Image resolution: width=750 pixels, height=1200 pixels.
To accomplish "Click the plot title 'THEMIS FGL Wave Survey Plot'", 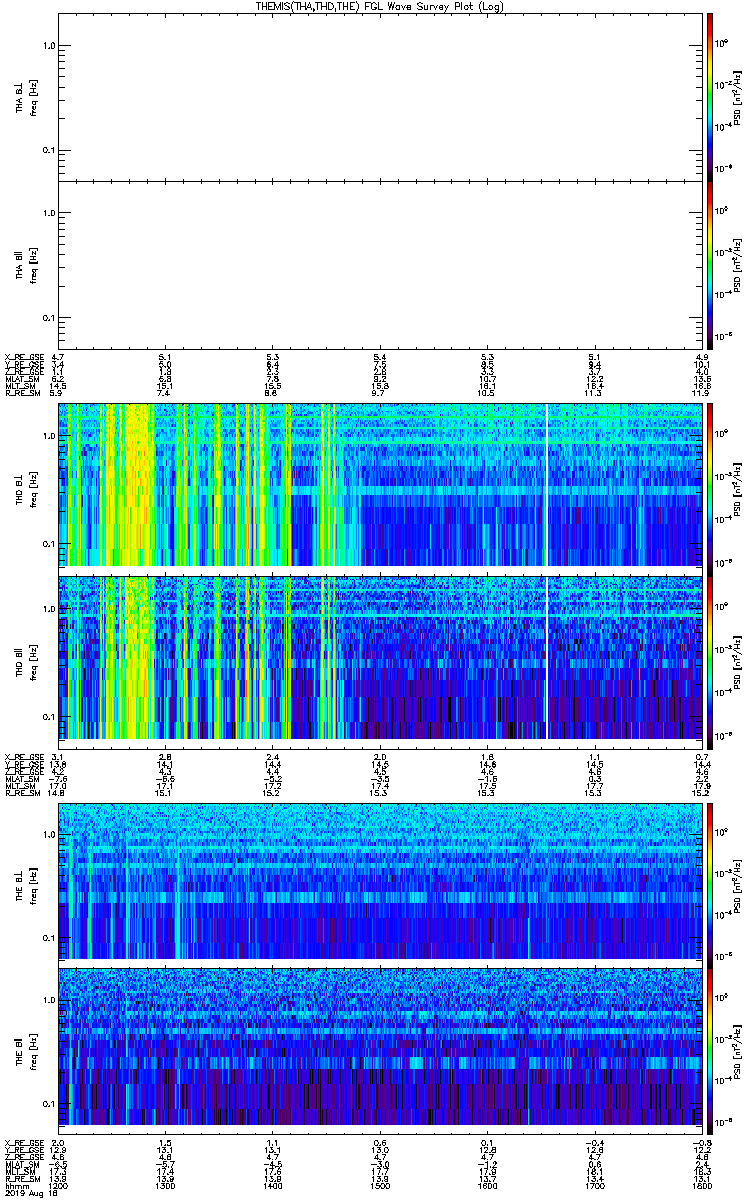I will [382, 6].
